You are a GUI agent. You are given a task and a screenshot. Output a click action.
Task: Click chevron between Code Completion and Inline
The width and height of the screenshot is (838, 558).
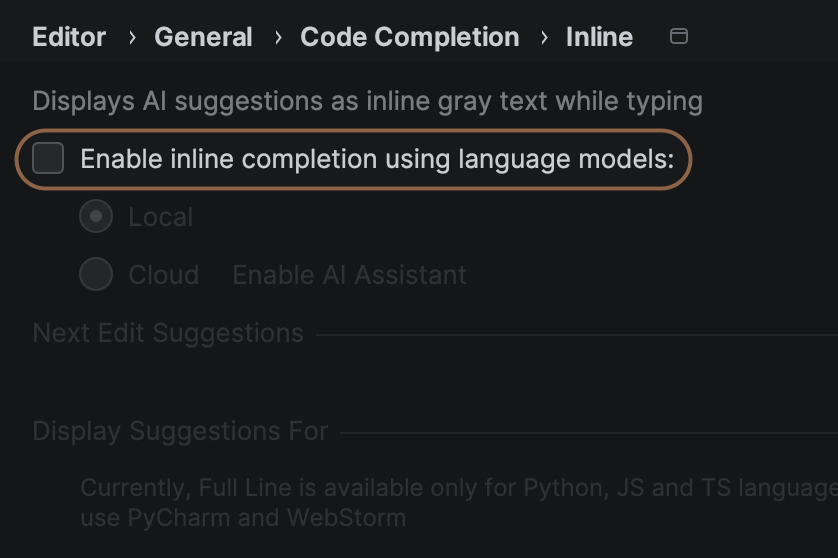(x=544, y=37)
